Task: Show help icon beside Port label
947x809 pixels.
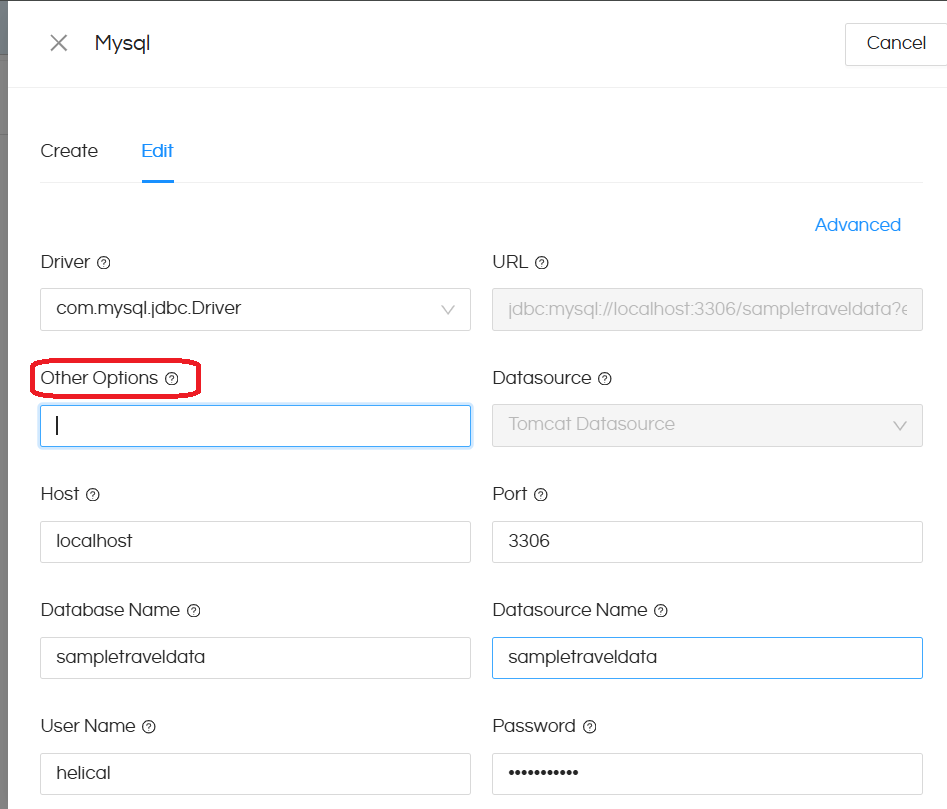Action: [x=541, y=494]
